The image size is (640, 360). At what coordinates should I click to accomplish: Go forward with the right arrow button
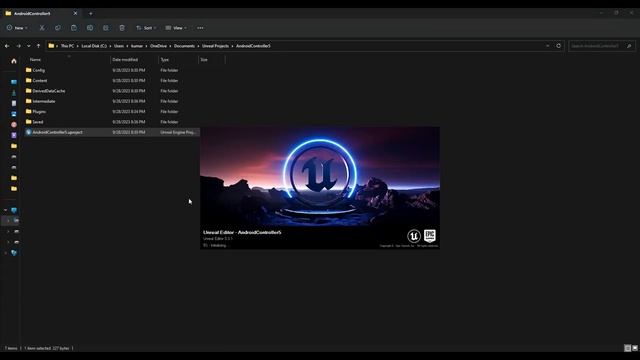[x=18, y=46]
